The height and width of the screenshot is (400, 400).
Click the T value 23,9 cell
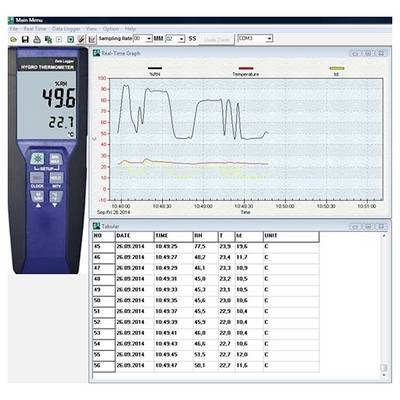coord(226,247)
